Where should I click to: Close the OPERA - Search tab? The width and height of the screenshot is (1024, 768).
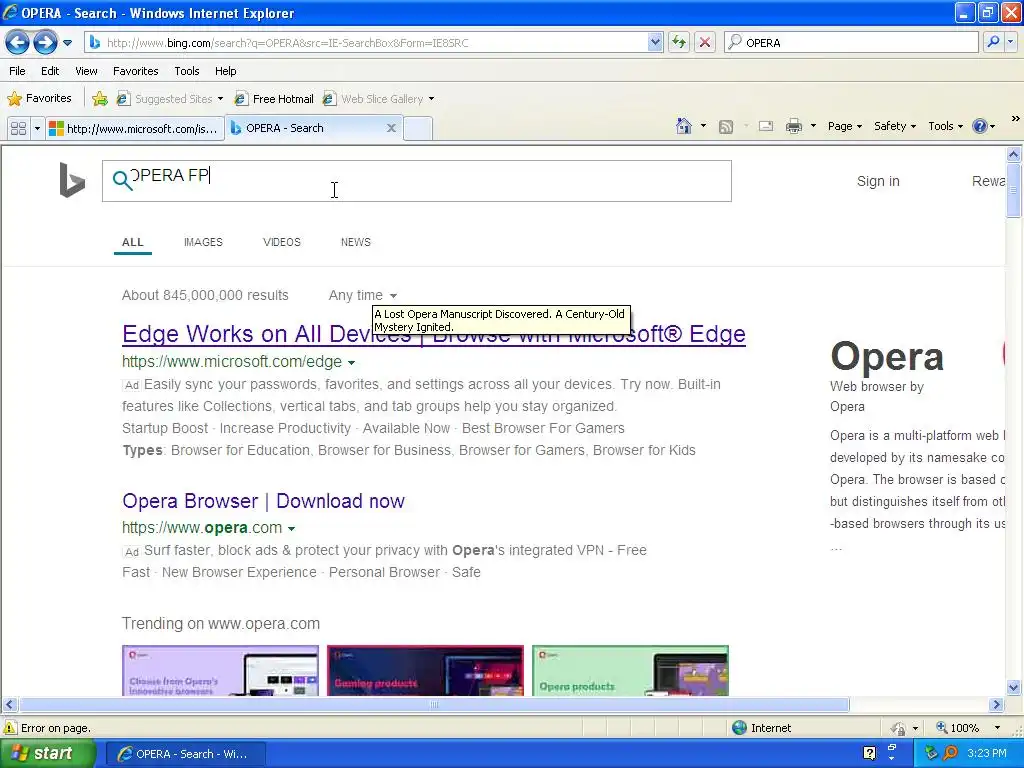click(391, 128)
